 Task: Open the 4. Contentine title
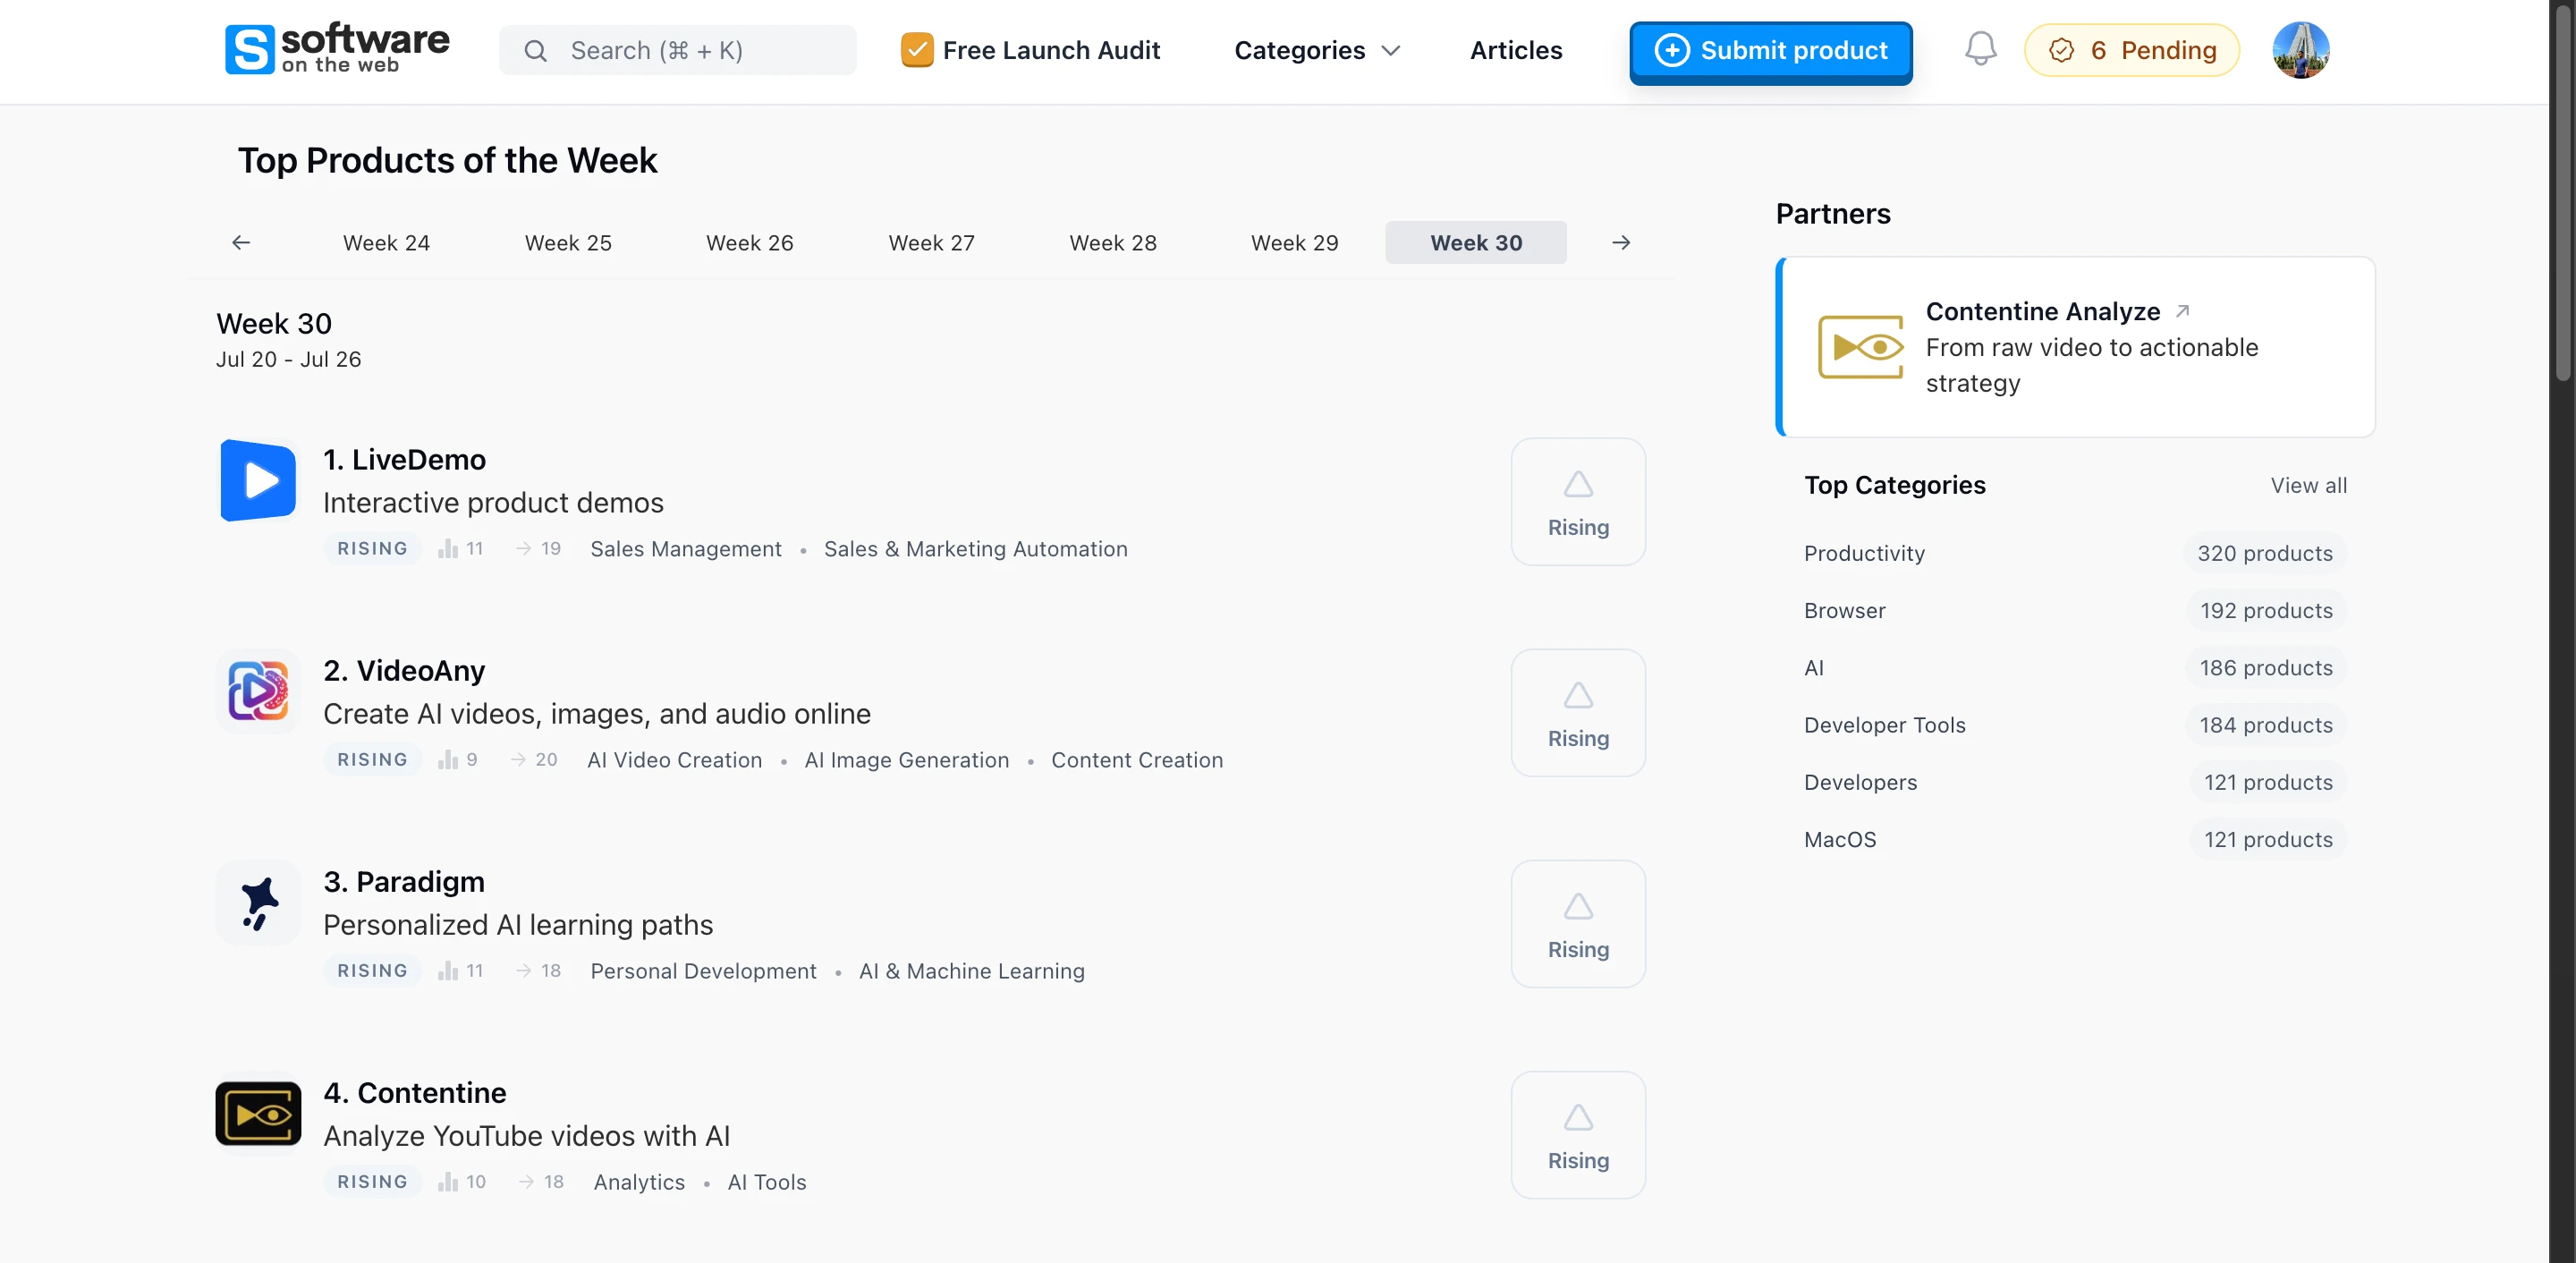tap(415, 1092)
